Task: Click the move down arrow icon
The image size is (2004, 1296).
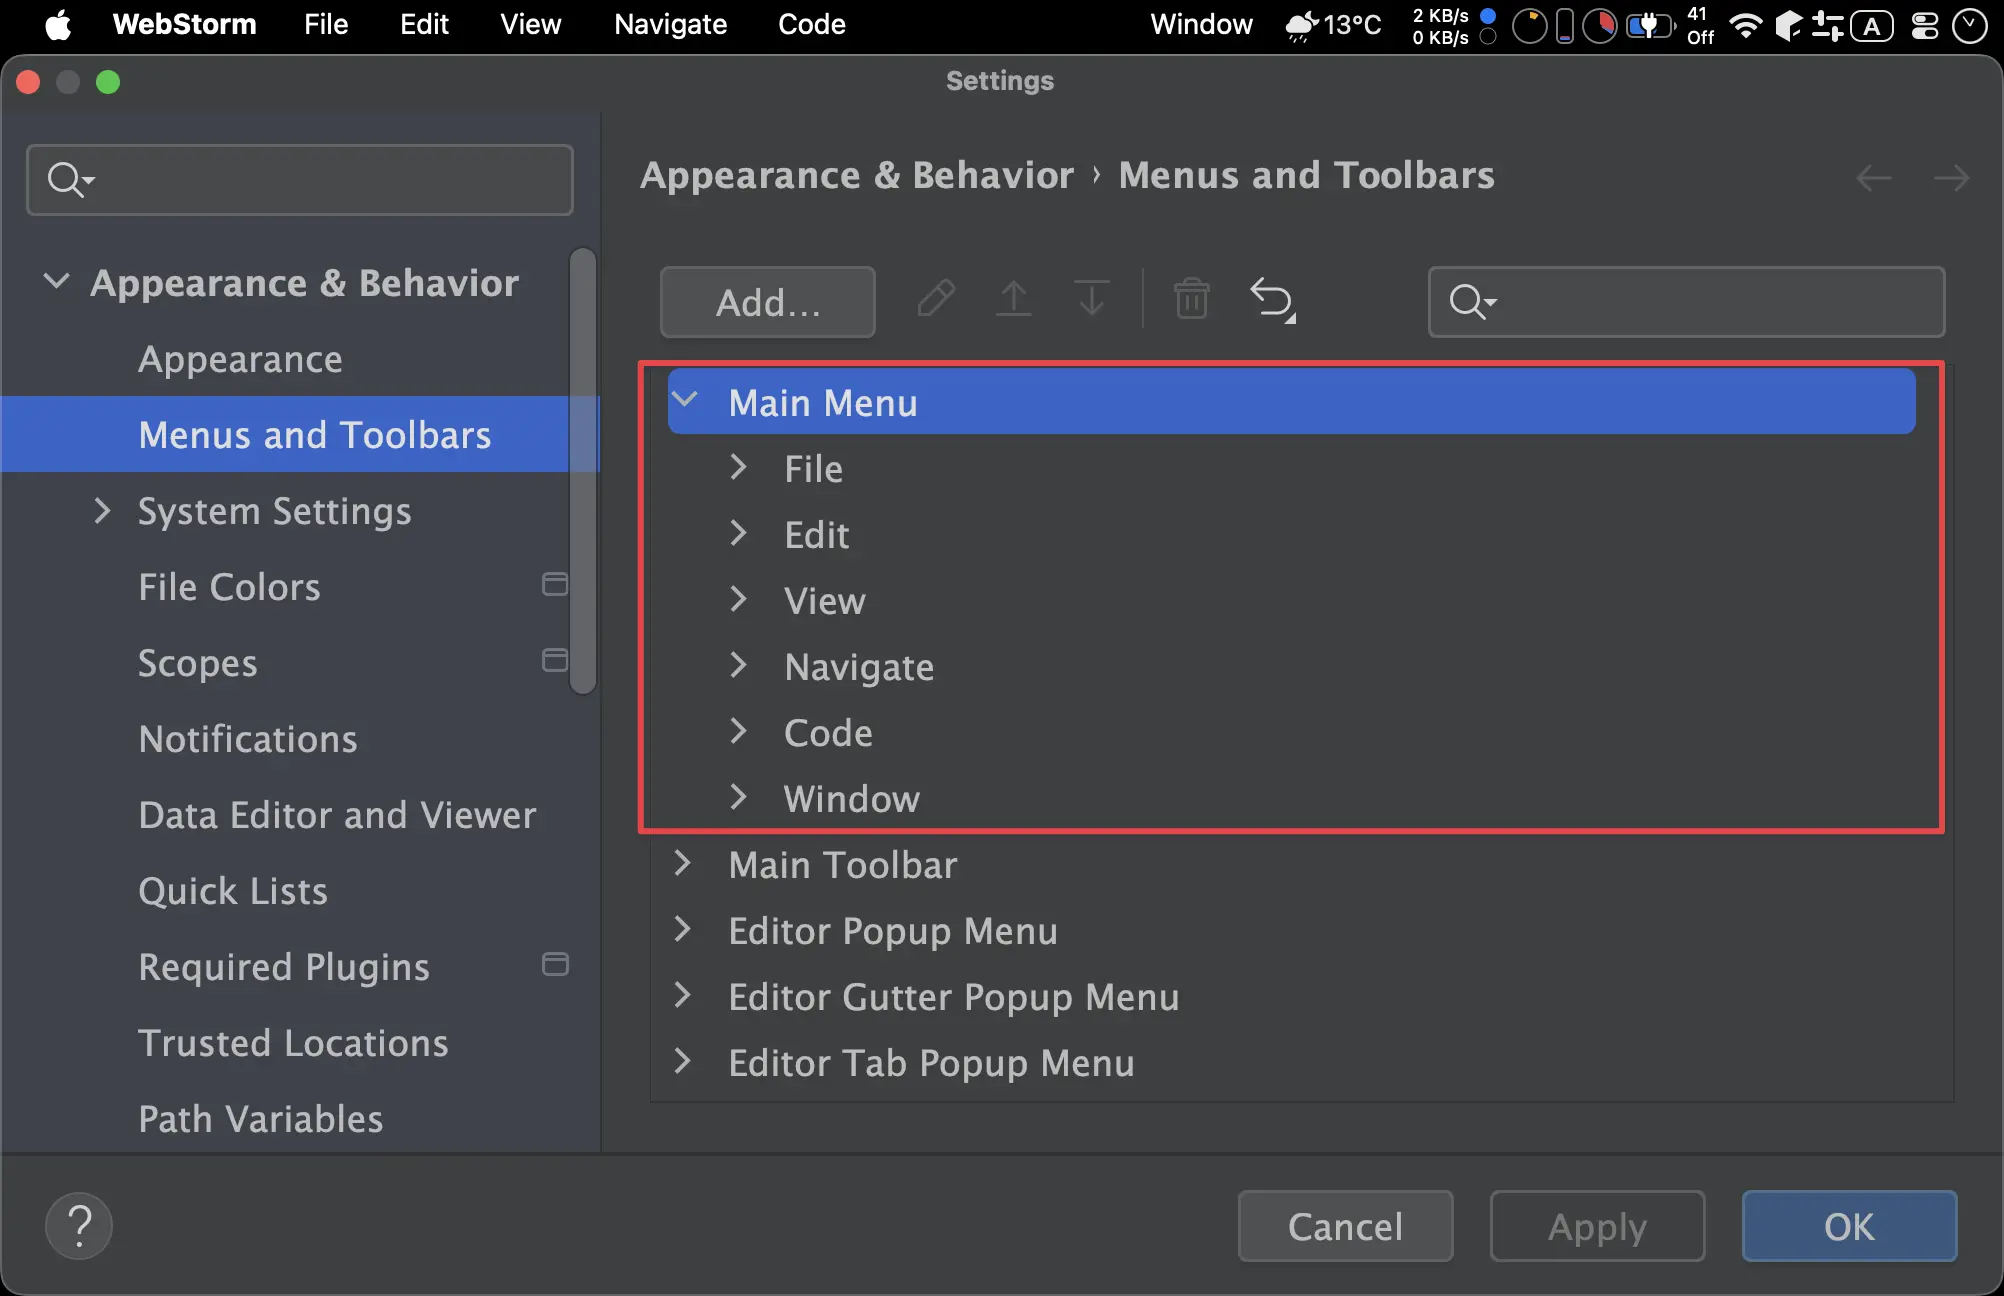Action: click(x=1091, y=300)
